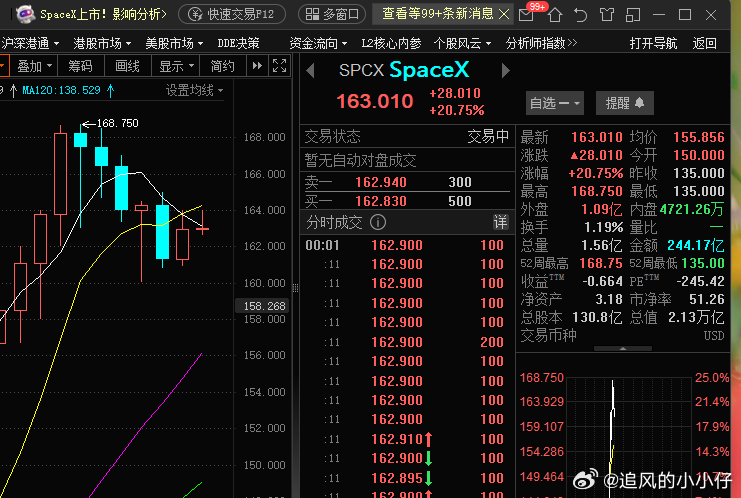Image resolution: width=741 pixels, height=498 pixels.
Task: Open L2核心内参 menu item
Action: (x=391, y=43)
